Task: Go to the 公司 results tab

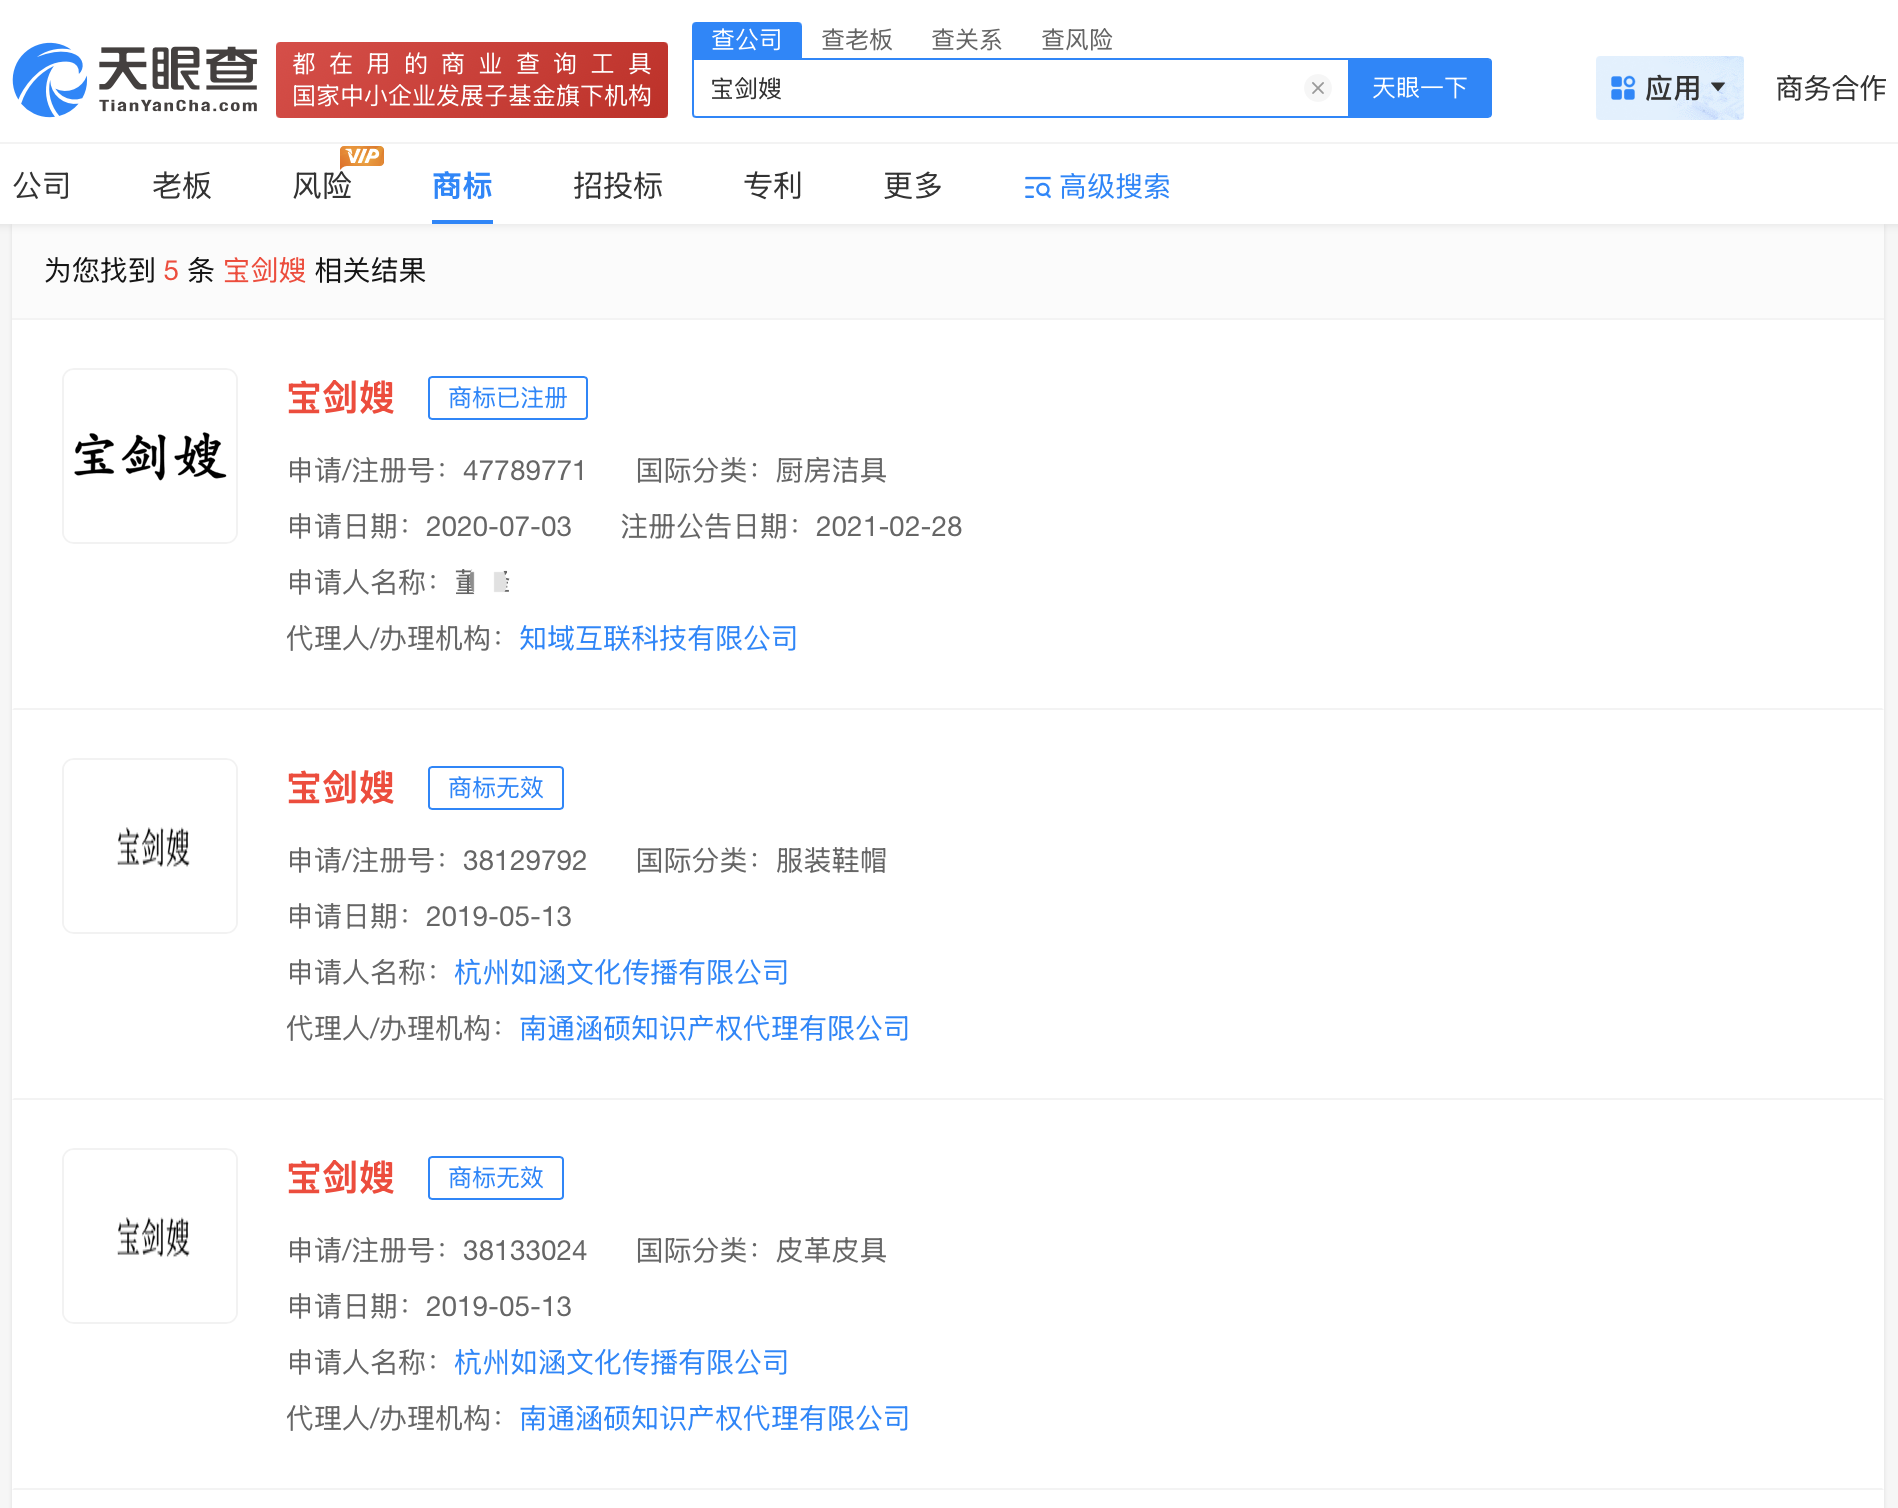Action: tap(42, 186)
